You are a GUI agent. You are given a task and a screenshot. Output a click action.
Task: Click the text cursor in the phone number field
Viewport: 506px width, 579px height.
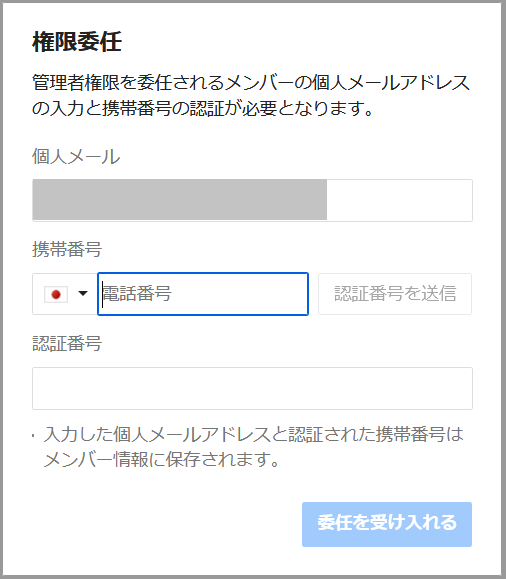click(x=102, y=294)
